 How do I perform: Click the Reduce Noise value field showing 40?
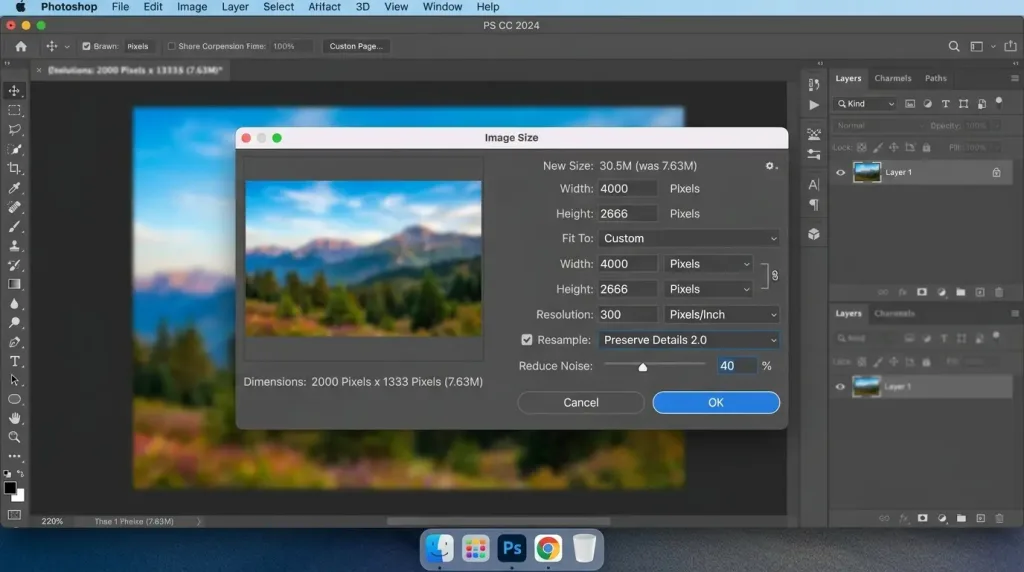coord(736,366)
